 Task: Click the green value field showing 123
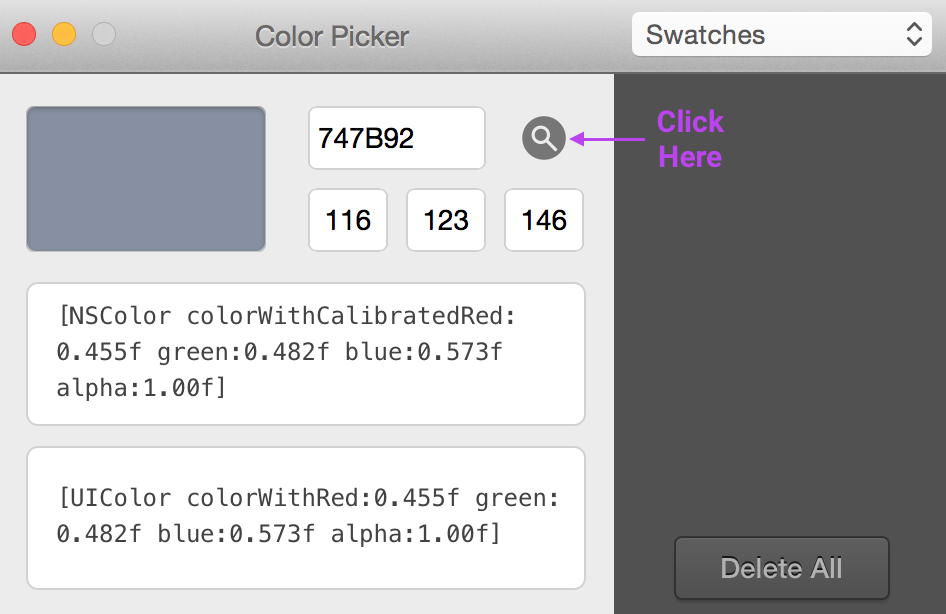point(445,220)
